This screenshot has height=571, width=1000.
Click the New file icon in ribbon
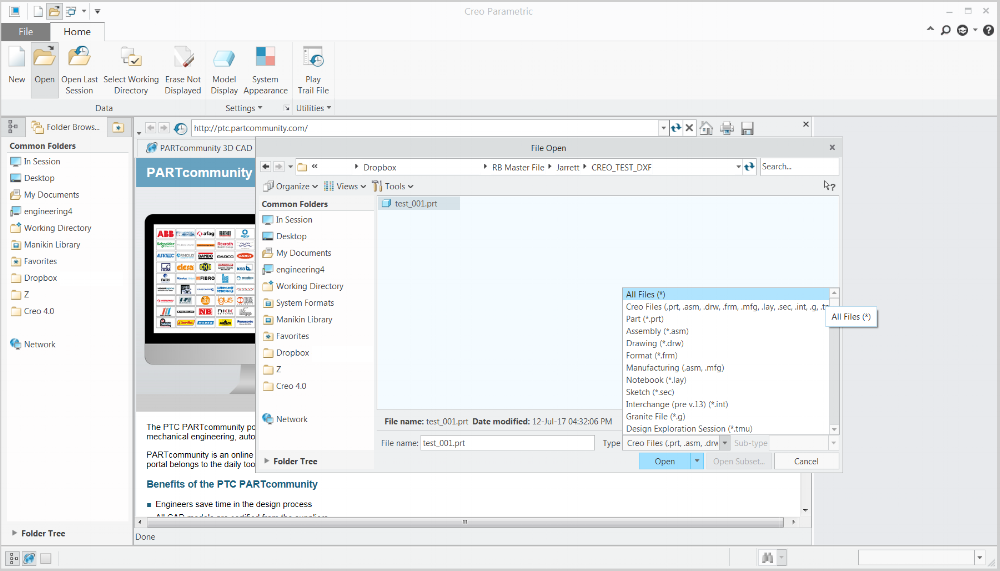tap(17, 57)
